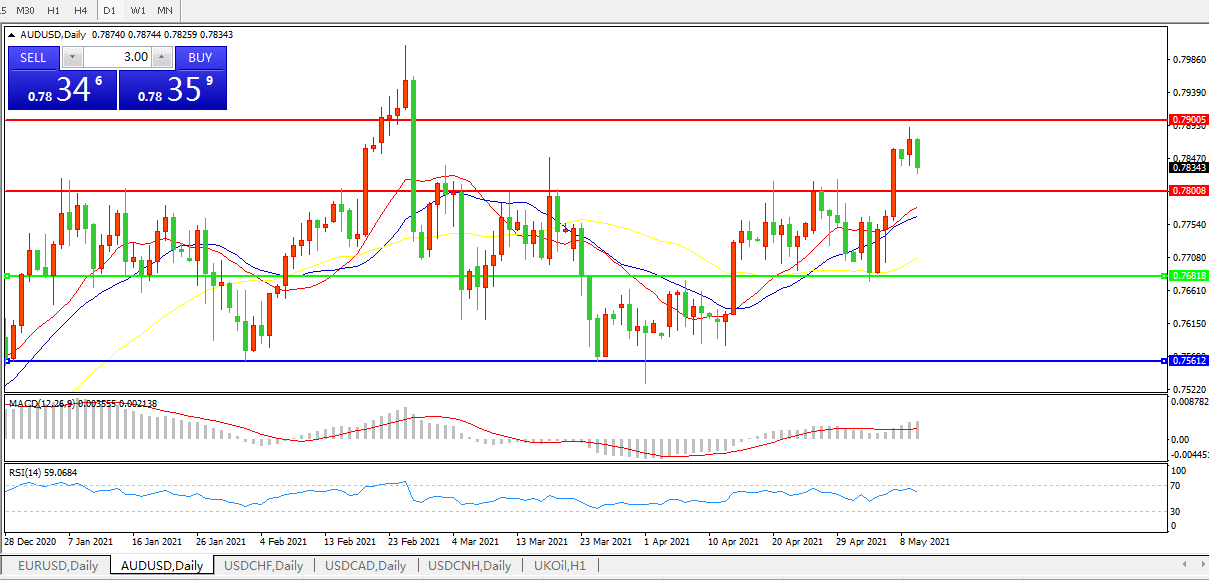Go to the USDCNH,Daily chart tab
1209x583 pixels.
tap(470, 566)
